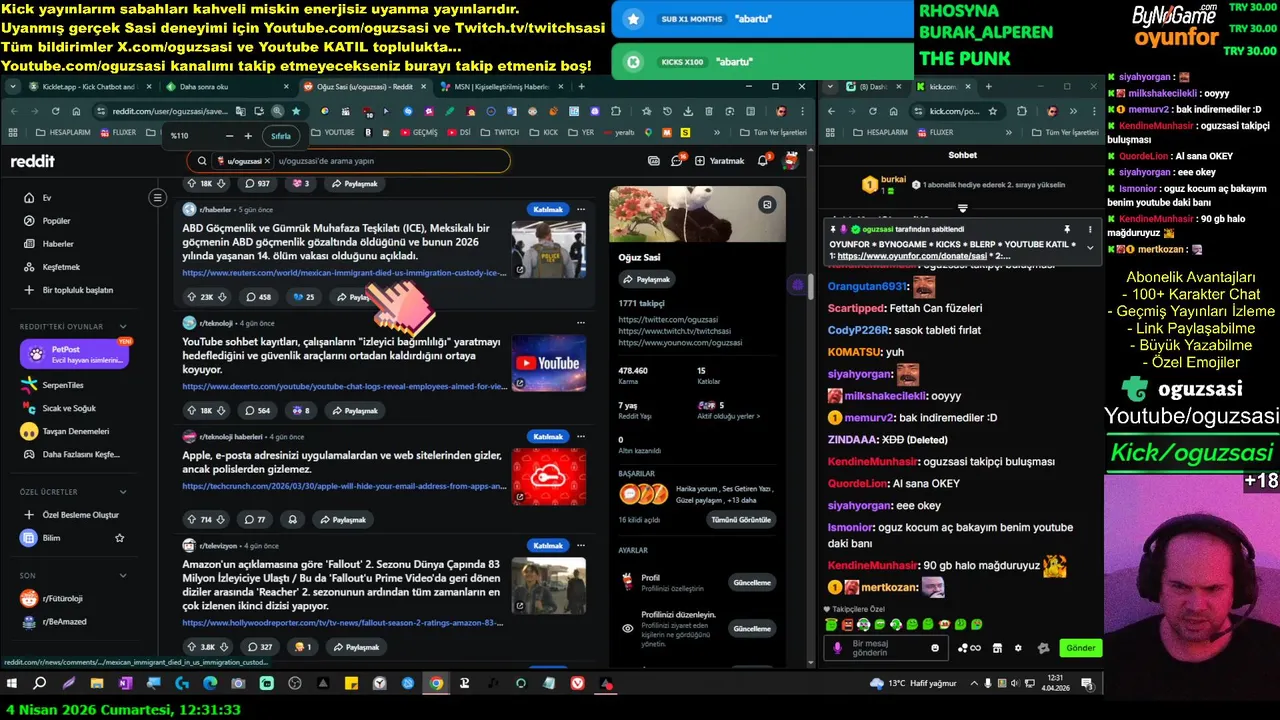The image size is (1280, 720).
Task: Click the Gönder button in Kick chat
Action: 1080,648
